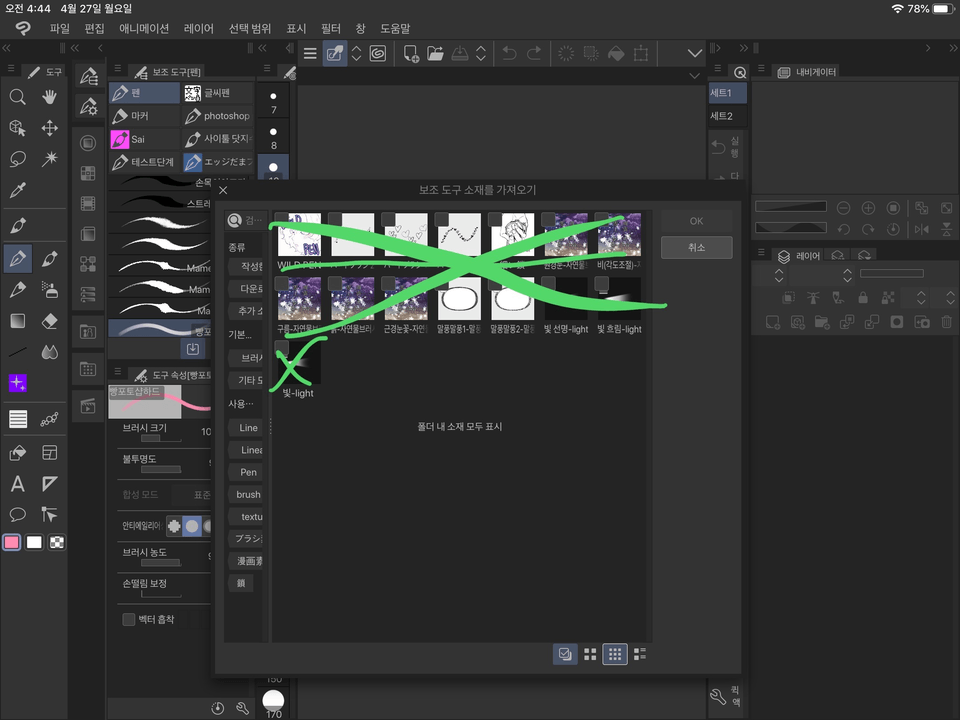Image resolution: width=960 pixels, height=720 pixels.
Task: Open hamburger menu in command bar
Action: click(310, 54)
